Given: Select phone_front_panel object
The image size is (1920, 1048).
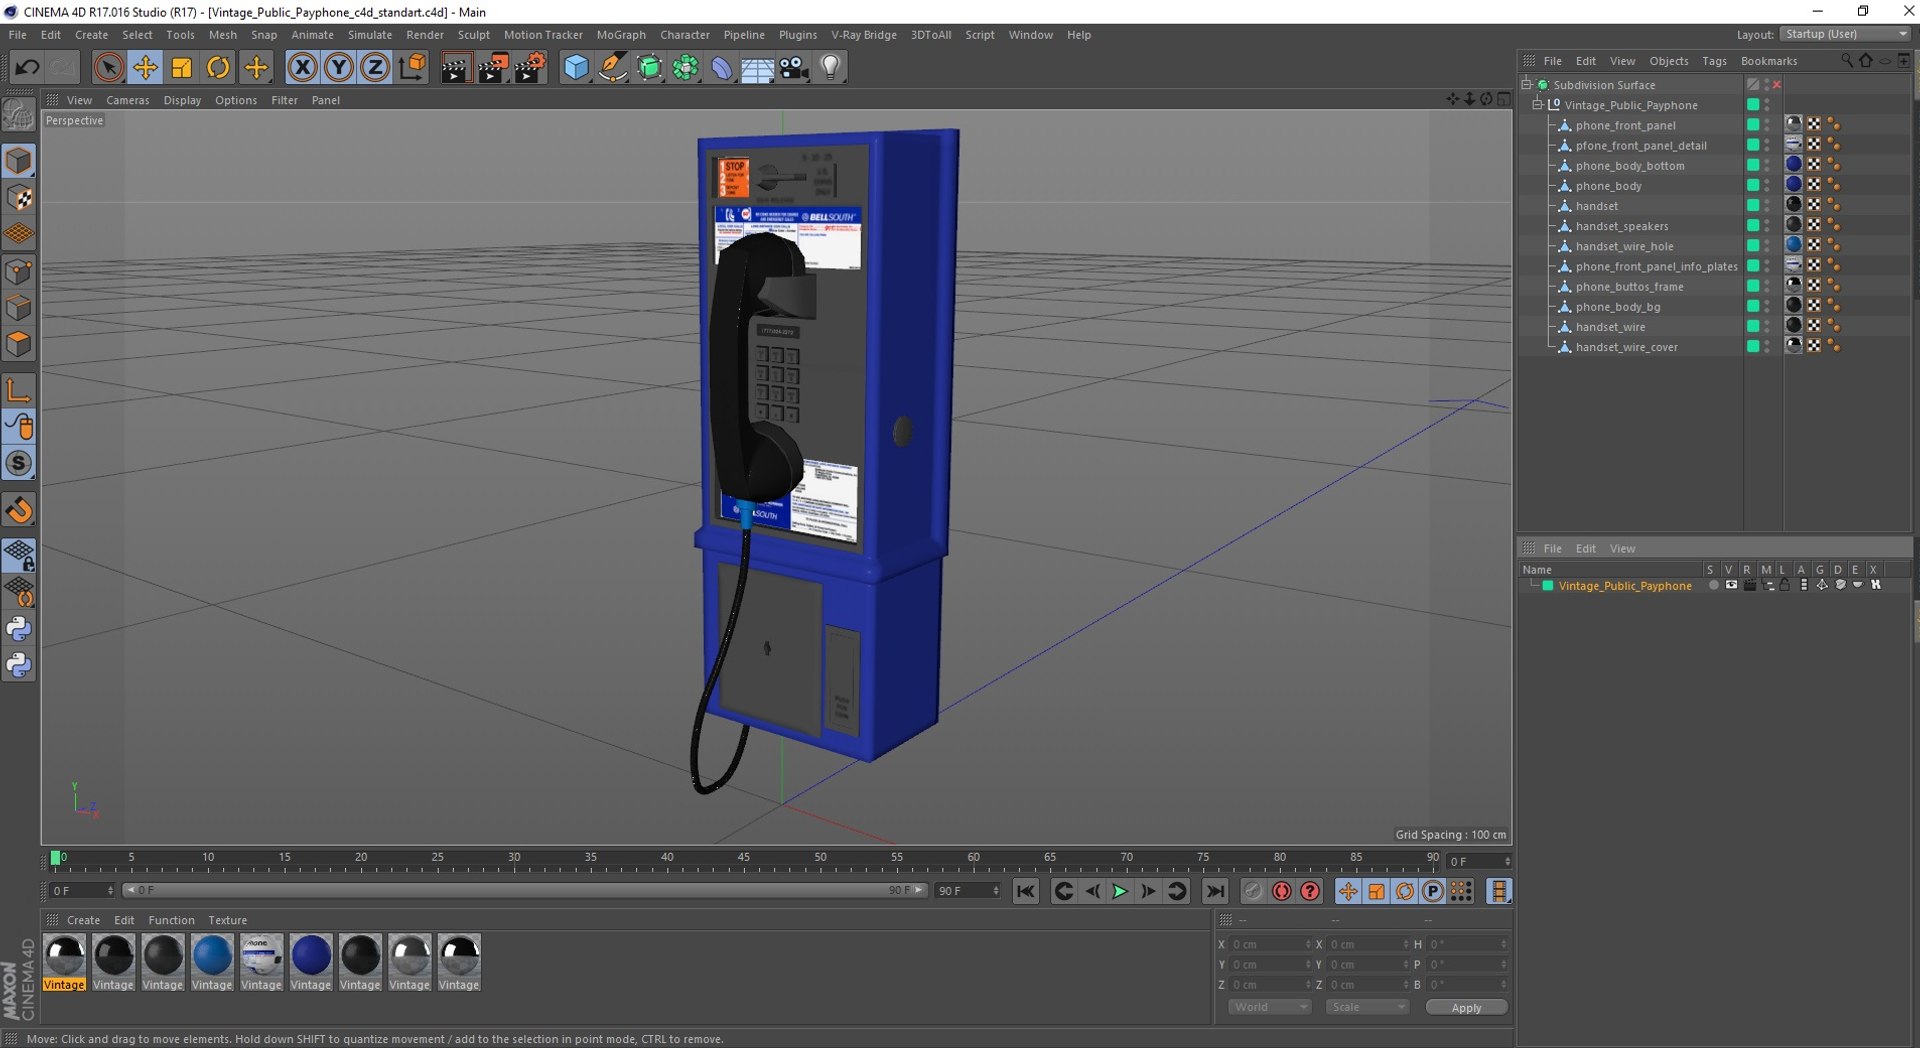Looking at the screenshot, I should (1625, 125).
